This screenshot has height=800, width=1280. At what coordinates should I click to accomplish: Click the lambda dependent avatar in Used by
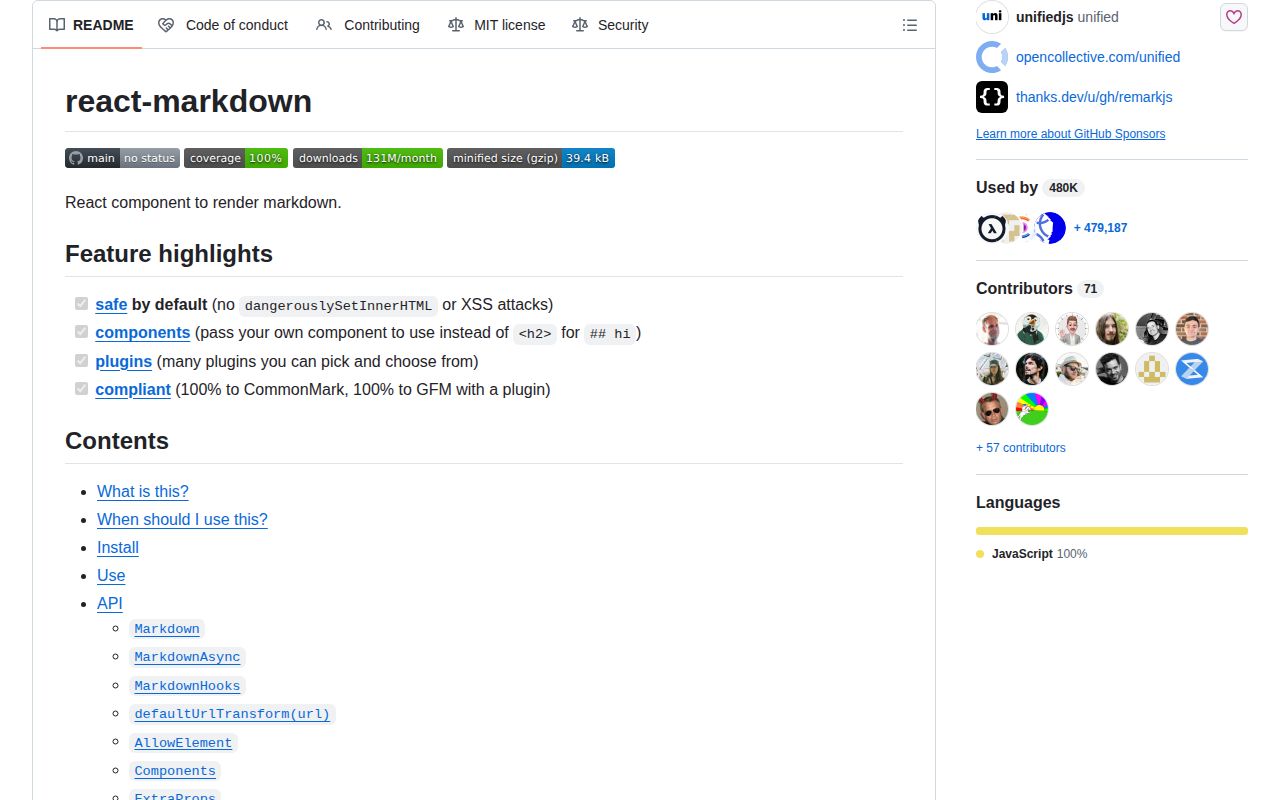pos(991,228)
